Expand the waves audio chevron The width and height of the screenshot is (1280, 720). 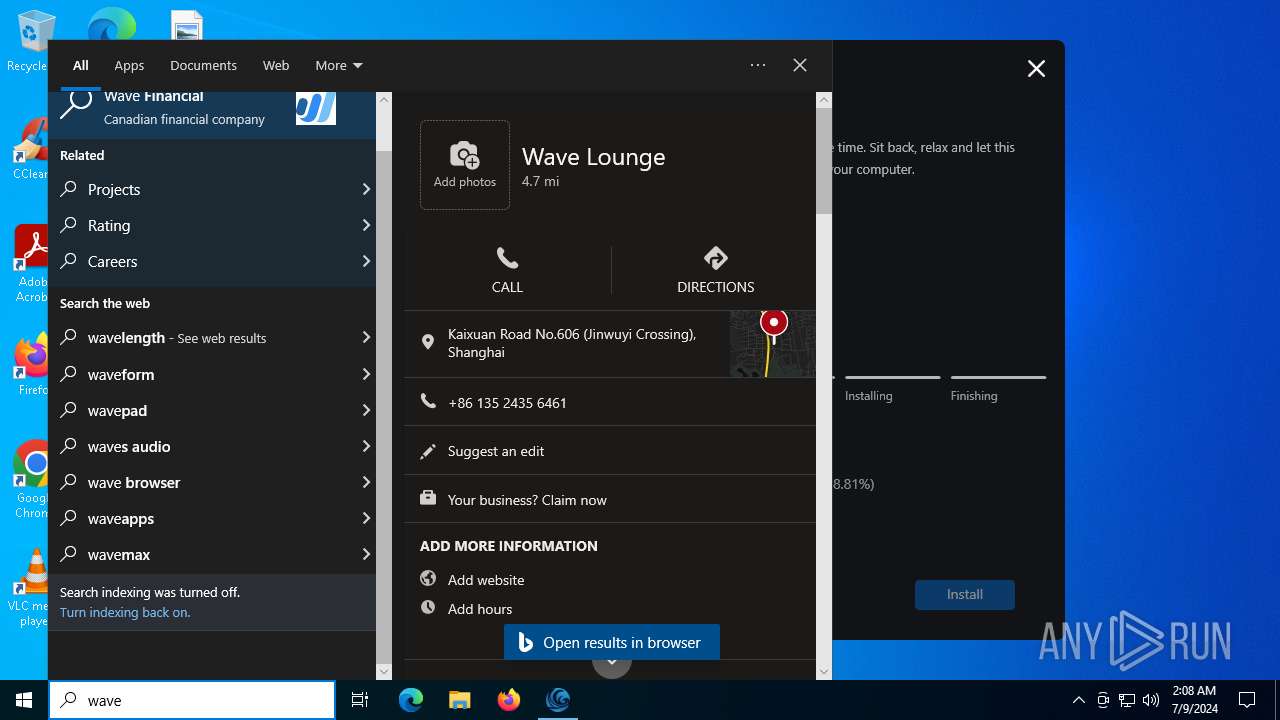click(x=366, y=446)
